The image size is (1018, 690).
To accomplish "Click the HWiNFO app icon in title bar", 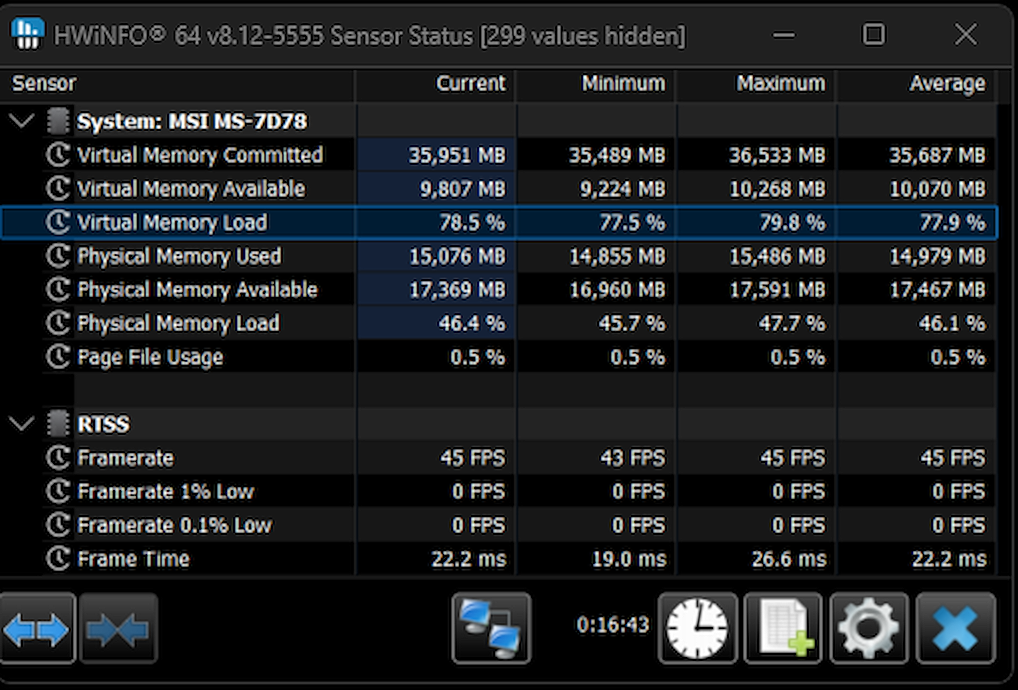I will click(x=28, y=34).
